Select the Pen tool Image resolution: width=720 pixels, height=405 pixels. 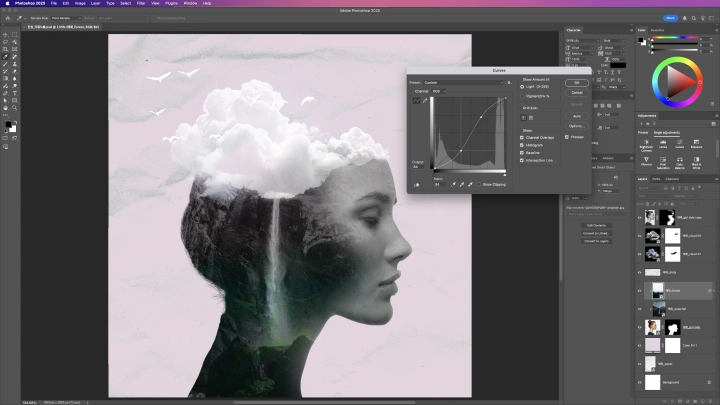point(6,93)
